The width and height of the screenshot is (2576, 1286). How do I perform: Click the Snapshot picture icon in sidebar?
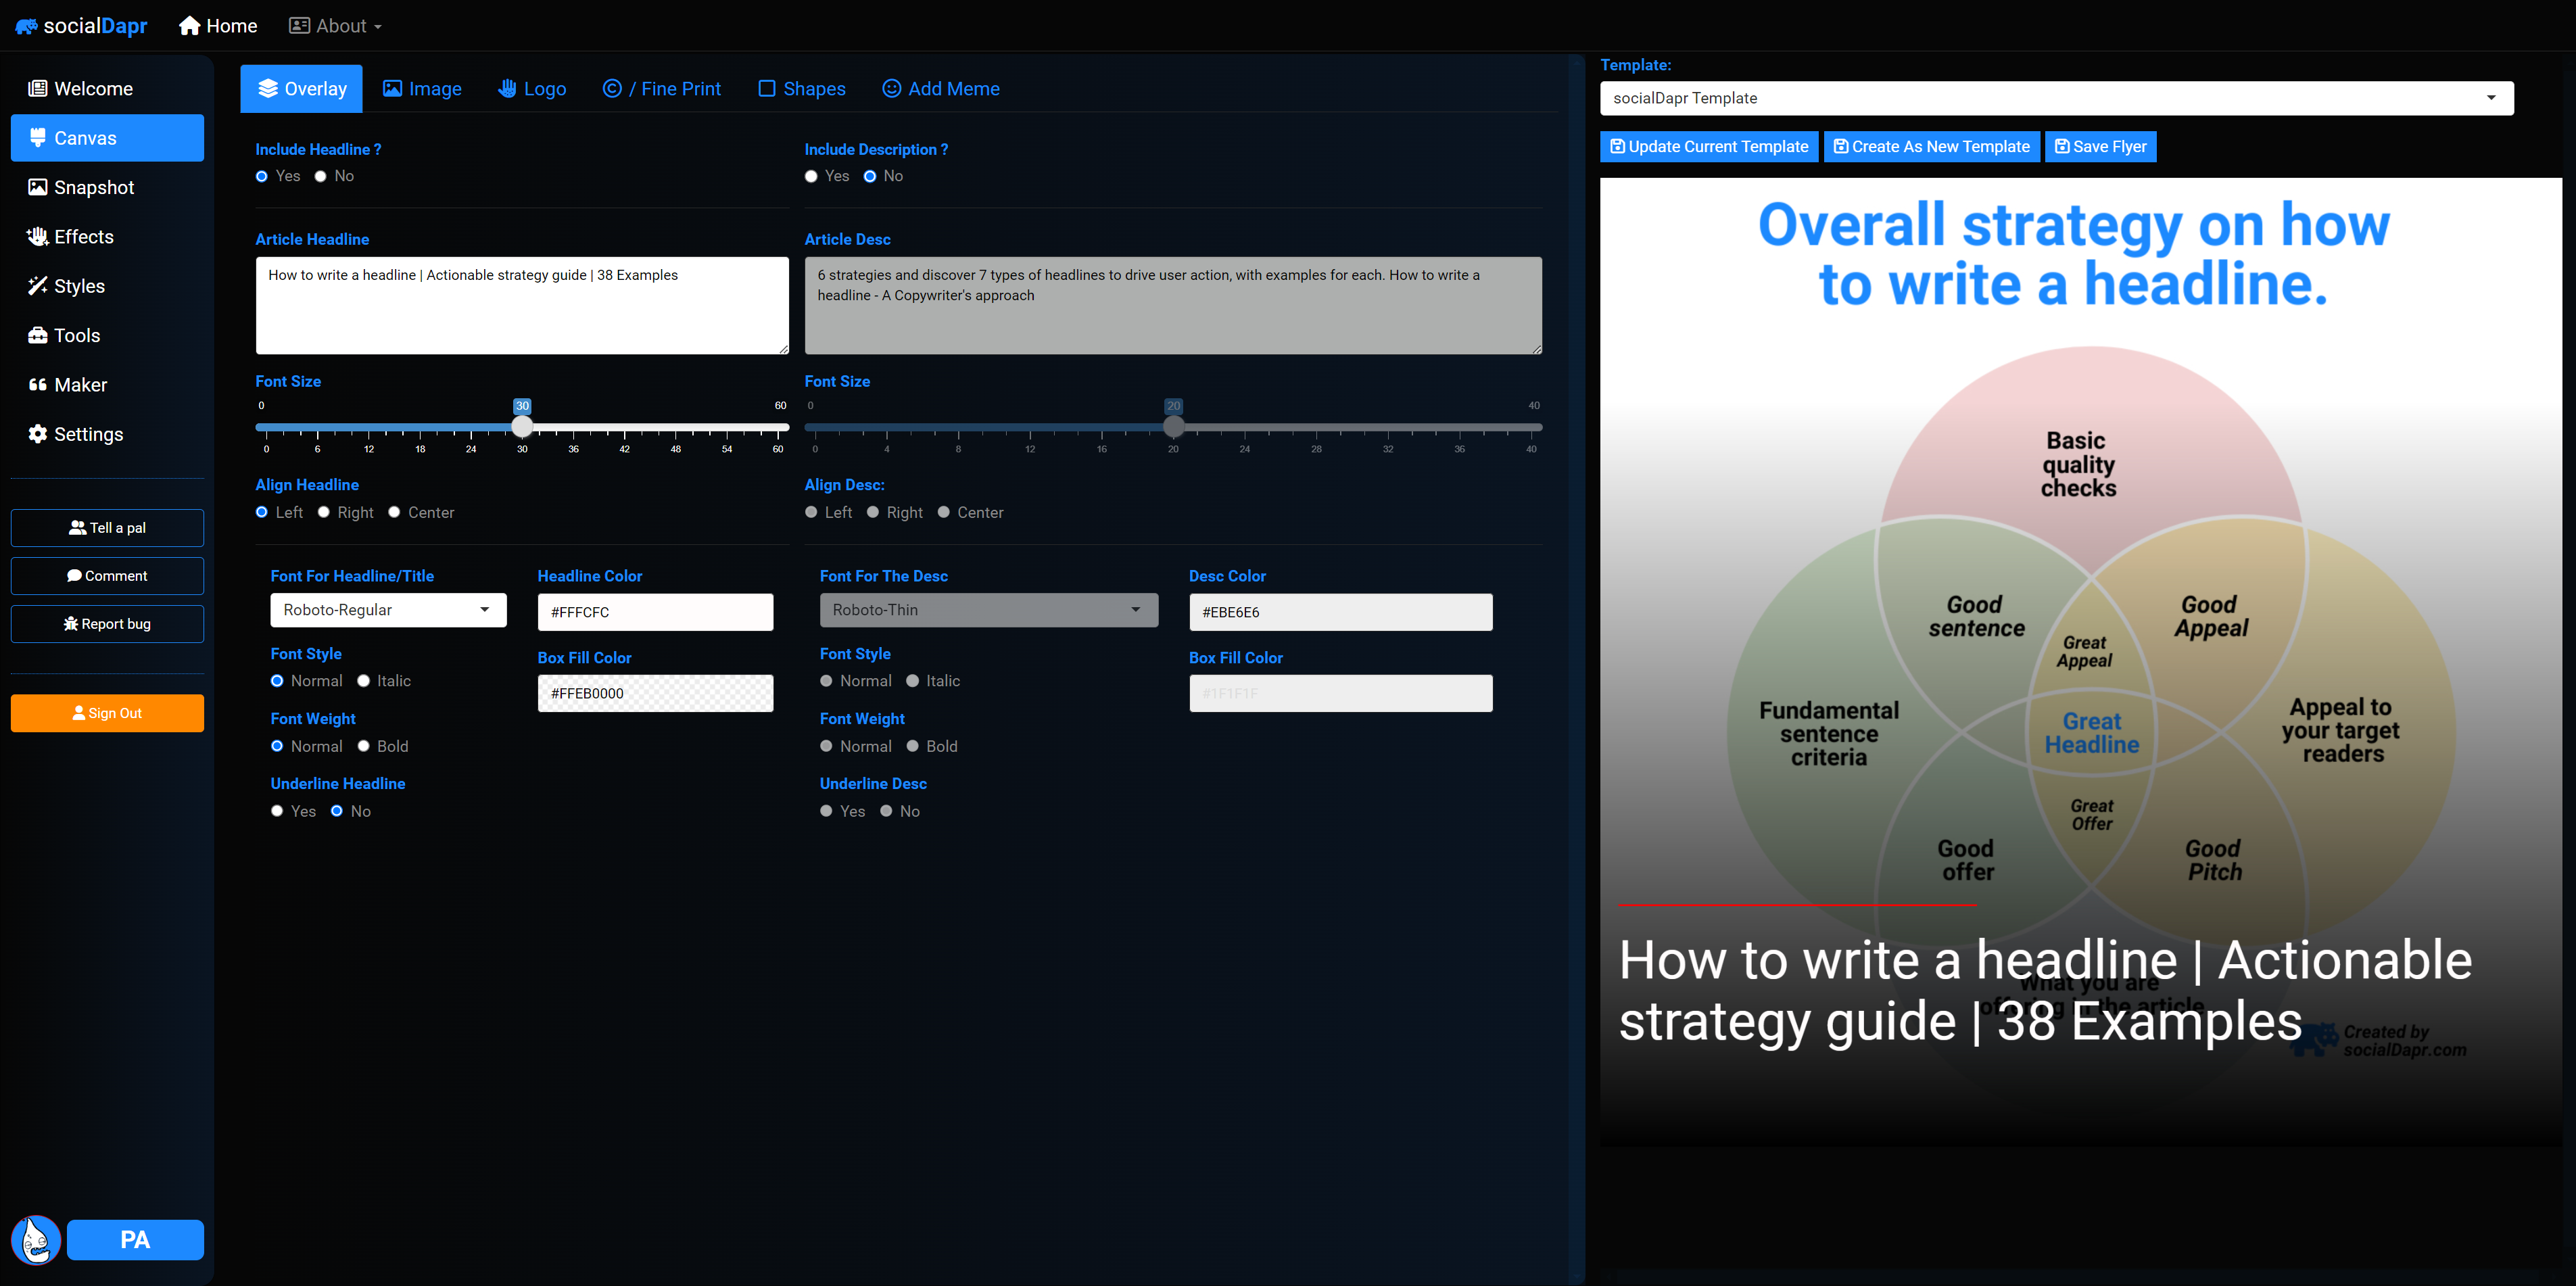(x=37, y=187)
